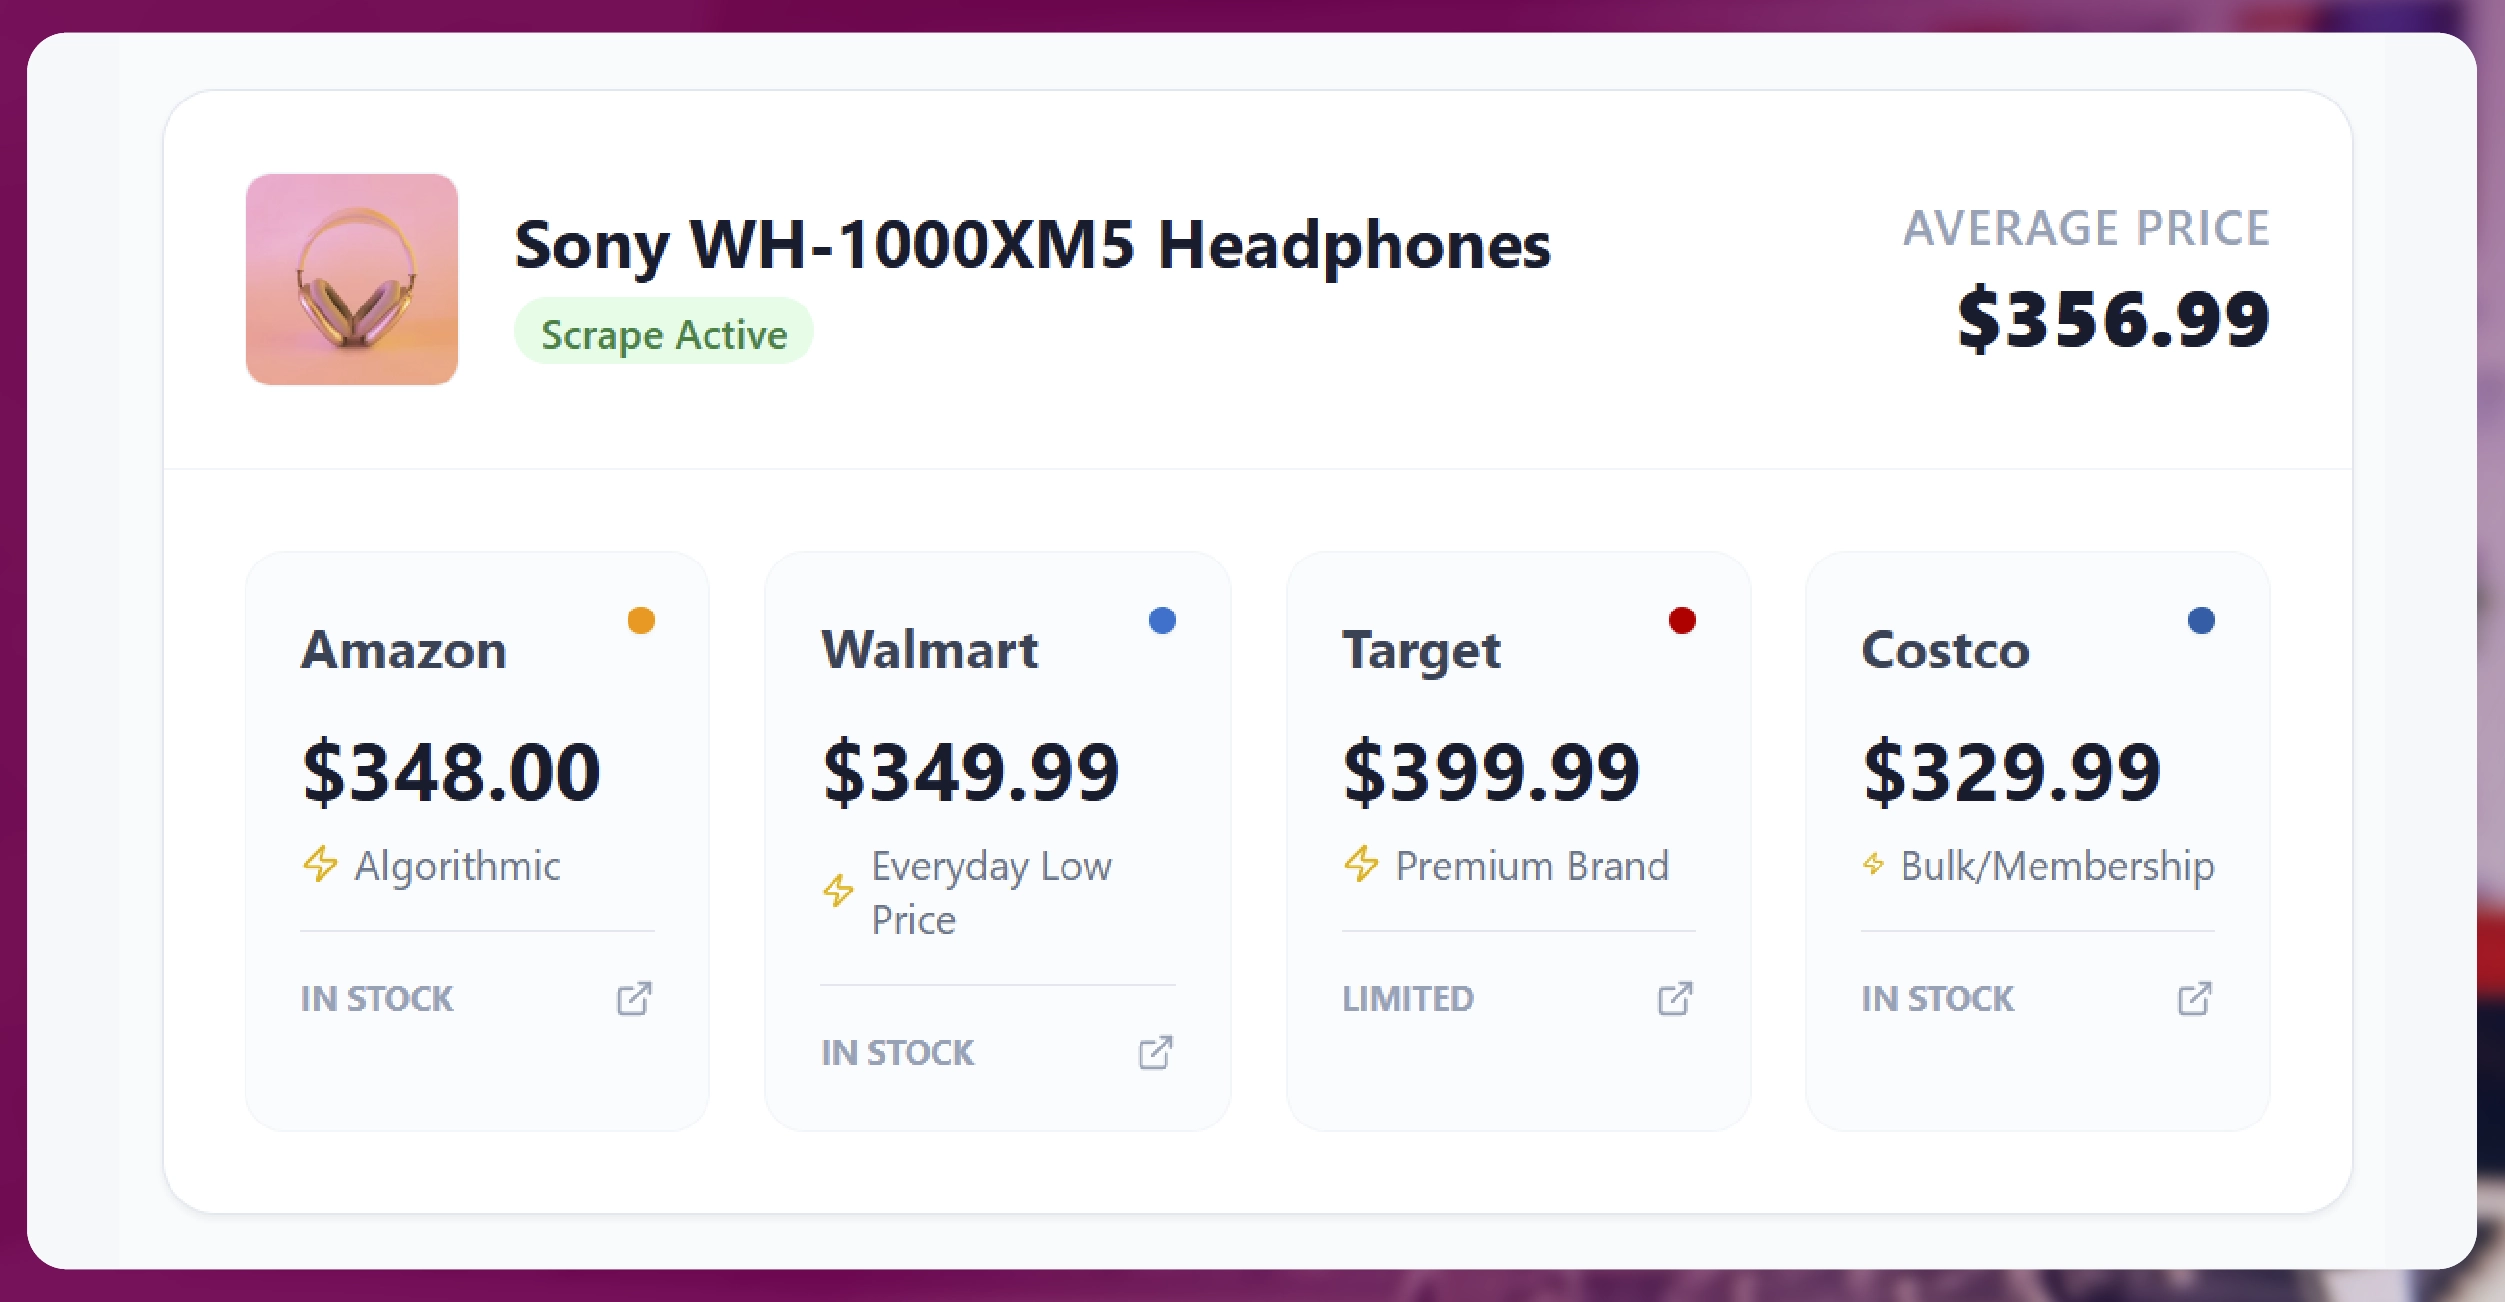Open Costco listing external link icon
Viewport: 2505px width, 1302px height.
[2195, 998]
